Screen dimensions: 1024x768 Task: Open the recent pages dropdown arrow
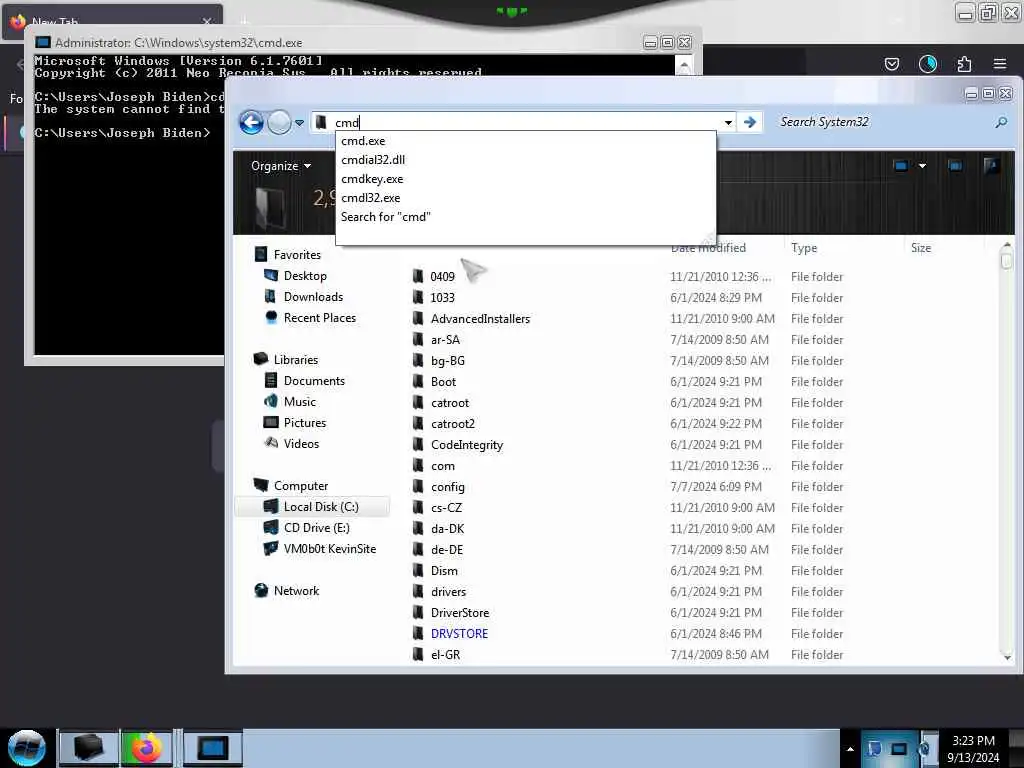point(299,123)
